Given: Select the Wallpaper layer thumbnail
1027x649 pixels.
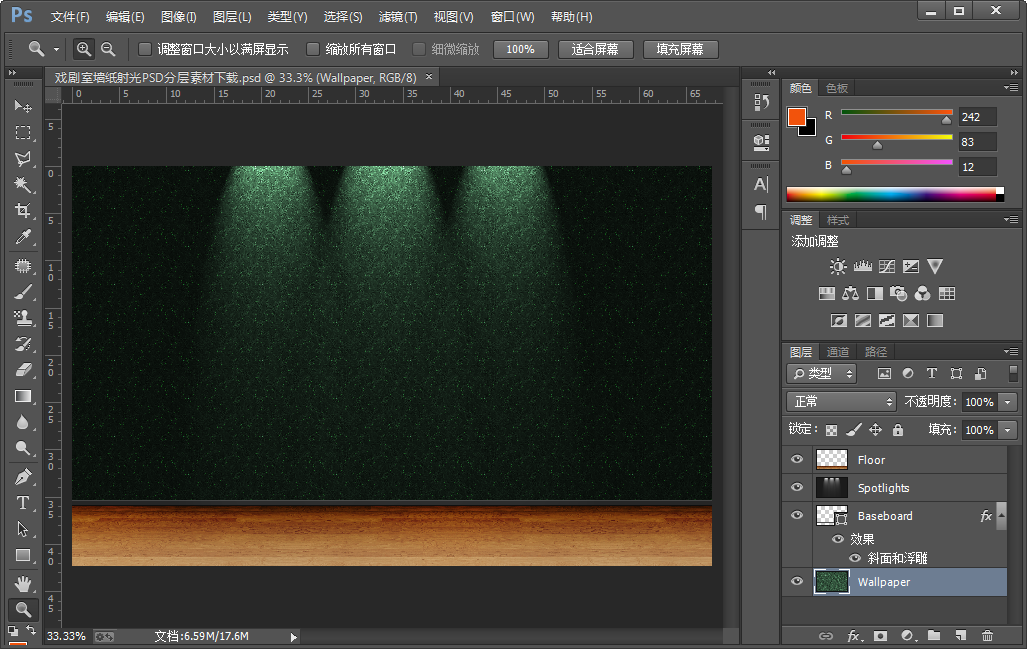Looking at the screenshot, I should point(832,582).
